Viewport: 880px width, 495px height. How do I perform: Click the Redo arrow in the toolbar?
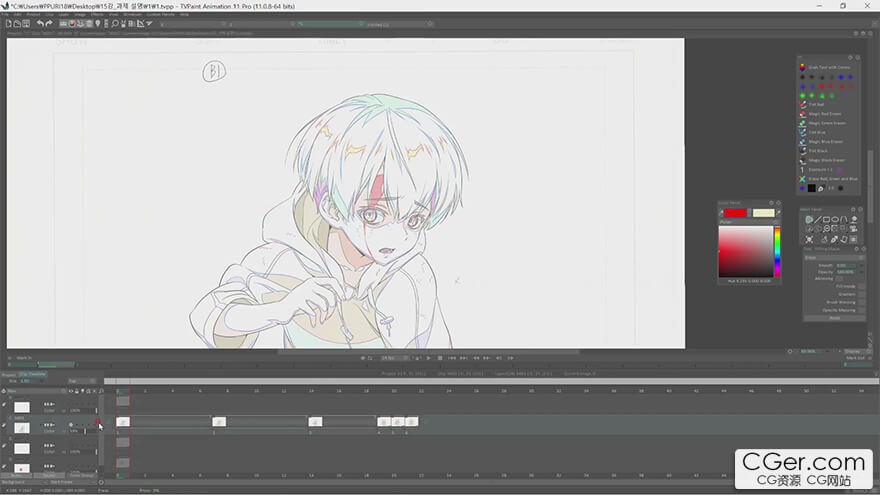(49, 24)
